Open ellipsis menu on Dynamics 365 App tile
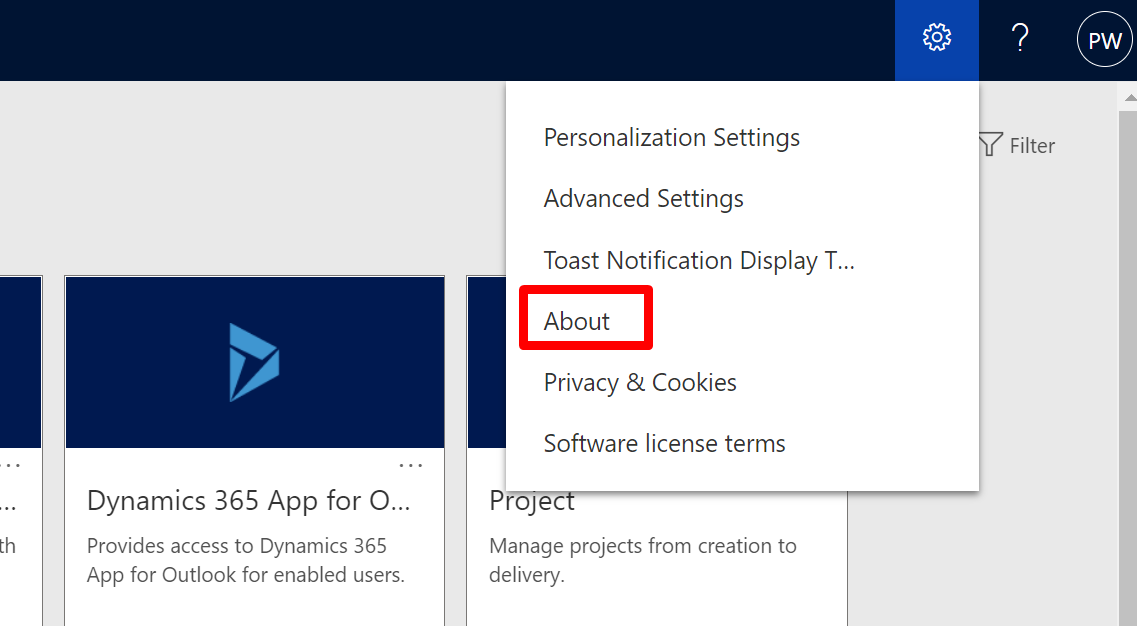 click(410, 465)
